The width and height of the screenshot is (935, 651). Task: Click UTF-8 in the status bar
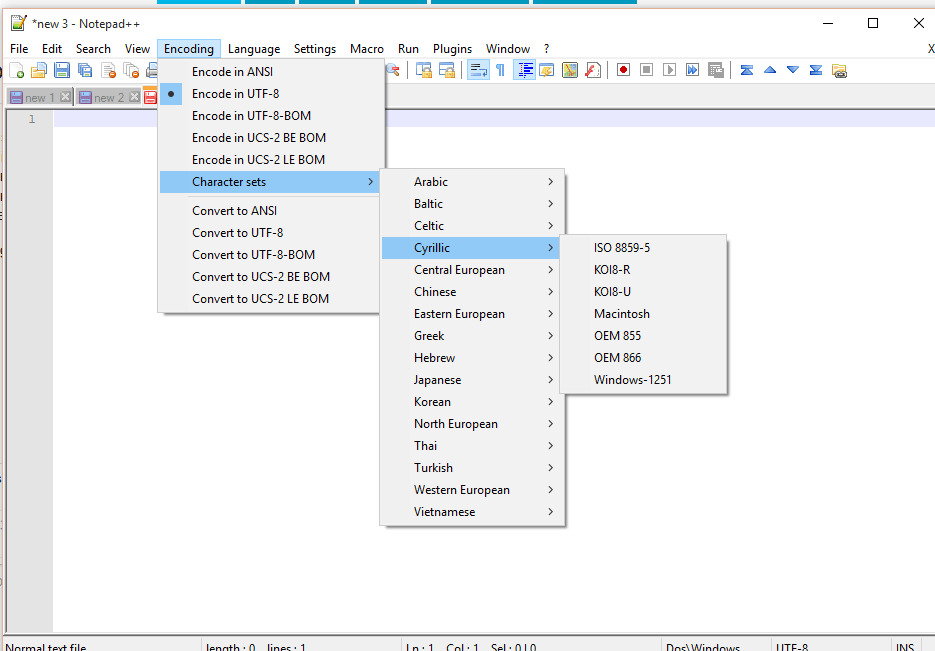(x=792, y=646)
